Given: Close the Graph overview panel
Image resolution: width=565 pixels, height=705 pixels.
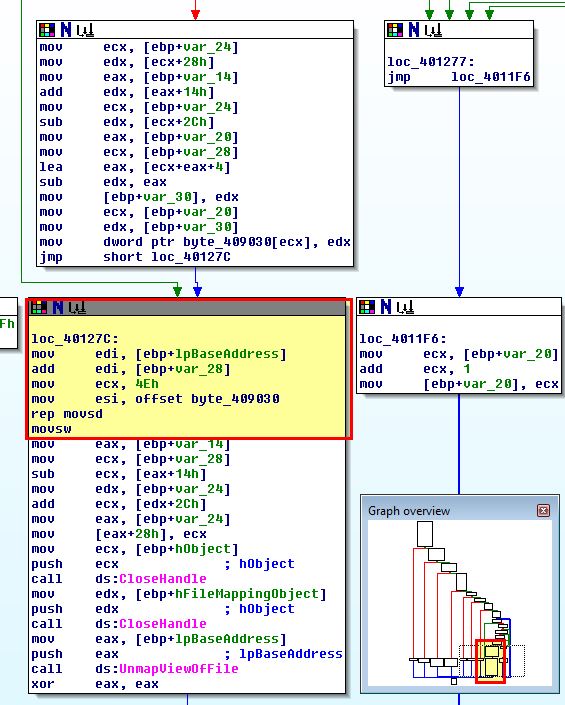Looking at the screenshot, I should (x=543, y=510).
